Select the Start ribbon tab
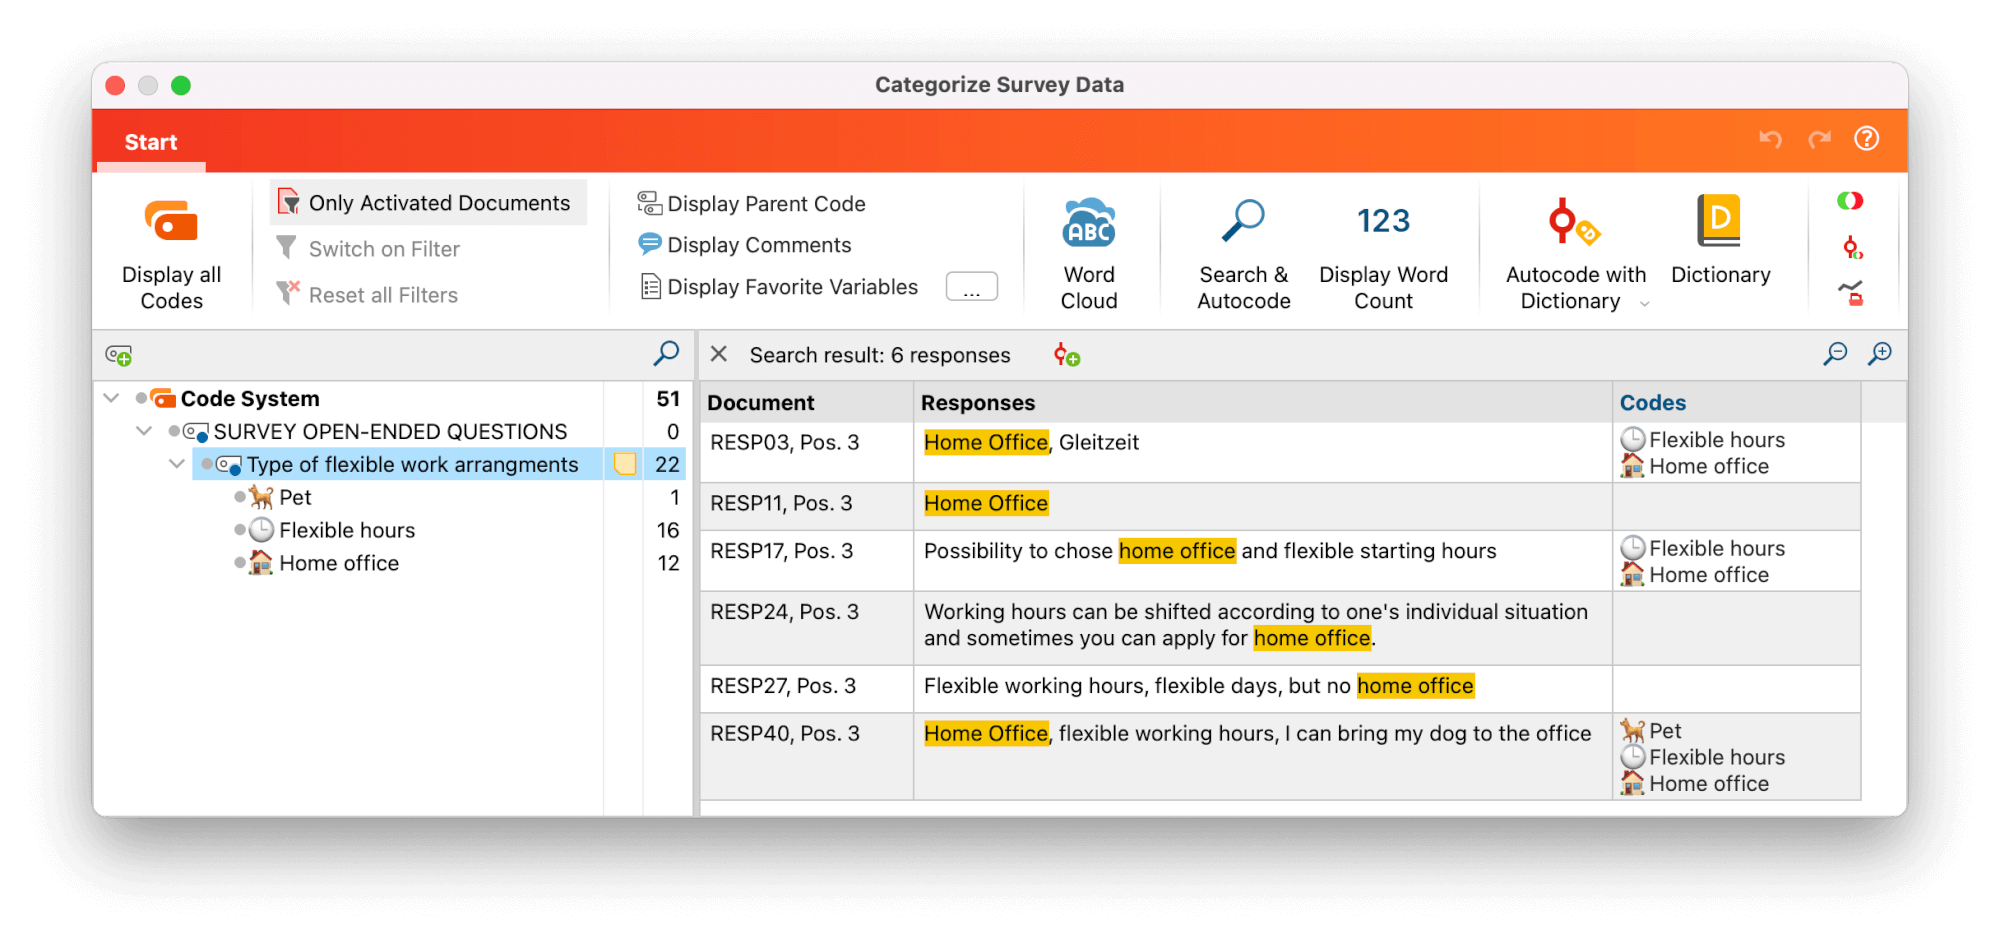Image resolution: width=2000 pixels, height=939 pixels. point(150,141)
